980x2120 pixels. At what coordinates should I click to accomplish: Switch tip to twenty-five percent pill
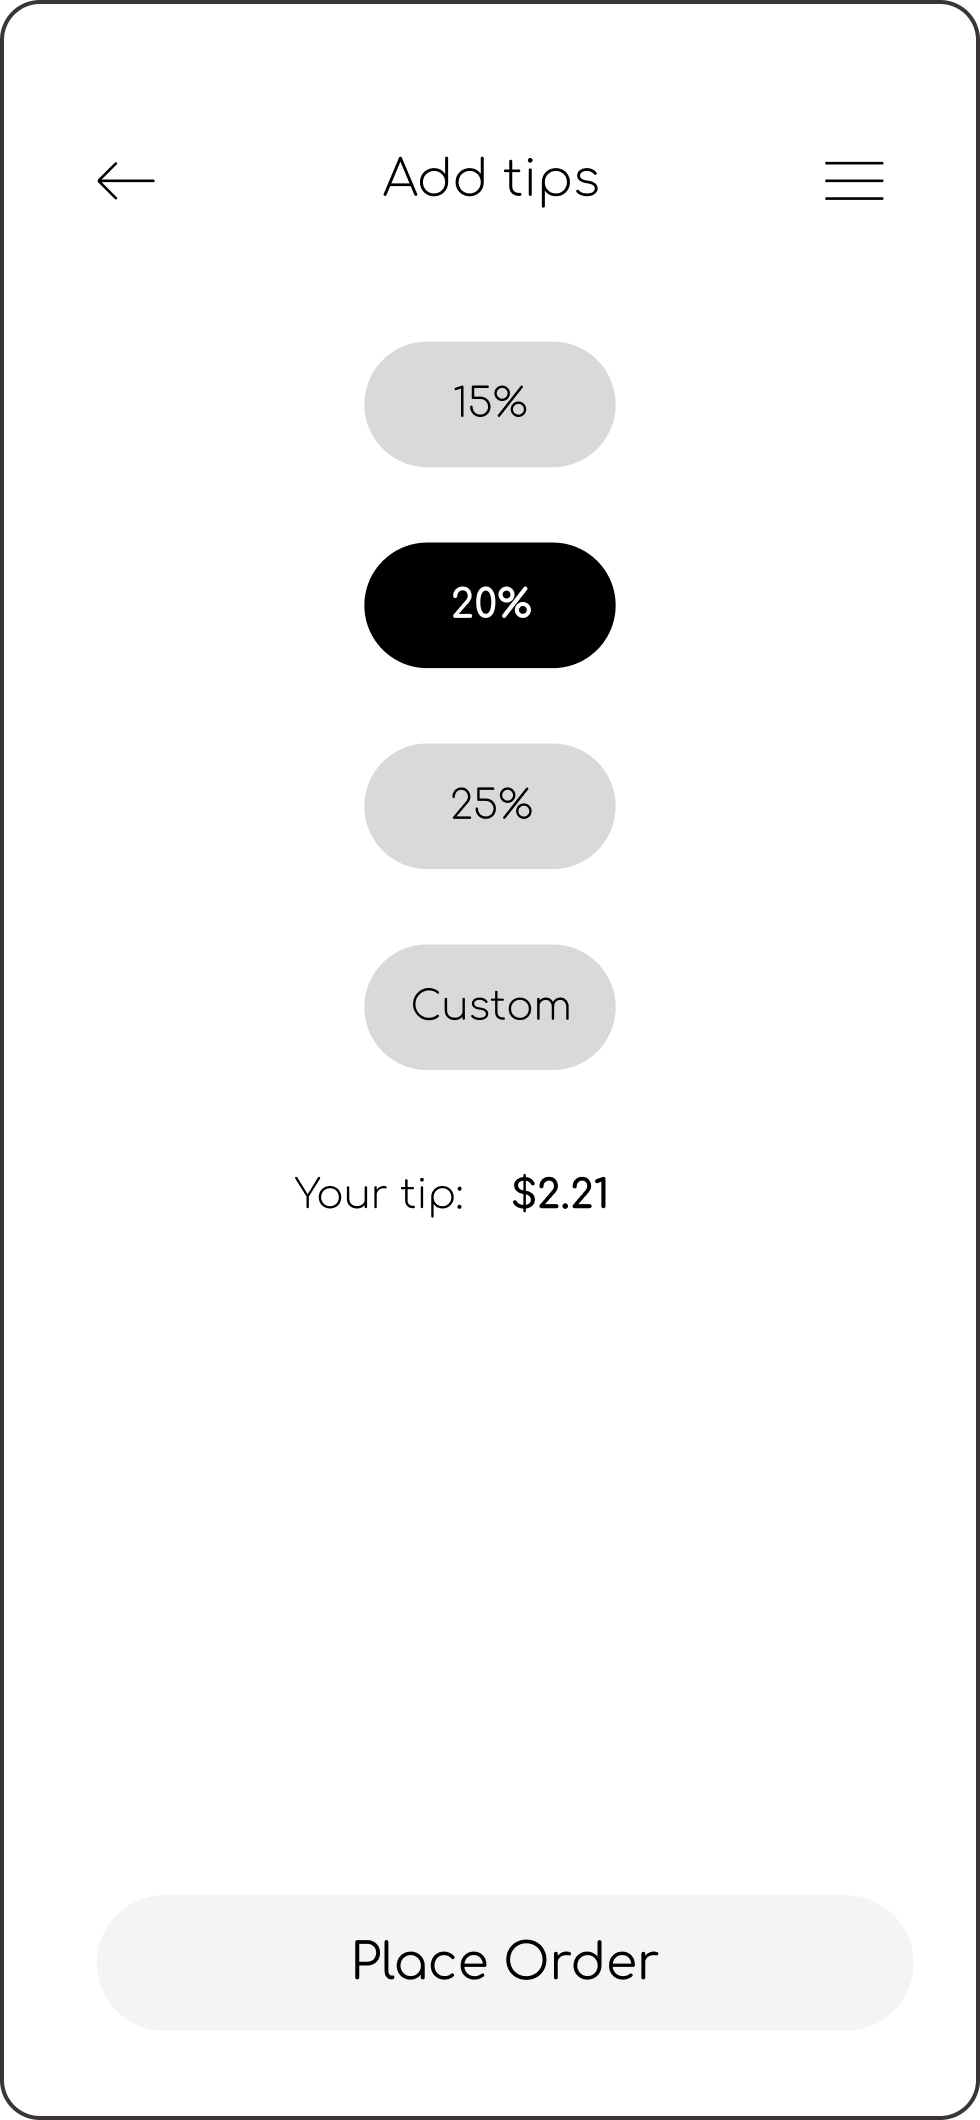pyautogui.click(x=490, y=806)
